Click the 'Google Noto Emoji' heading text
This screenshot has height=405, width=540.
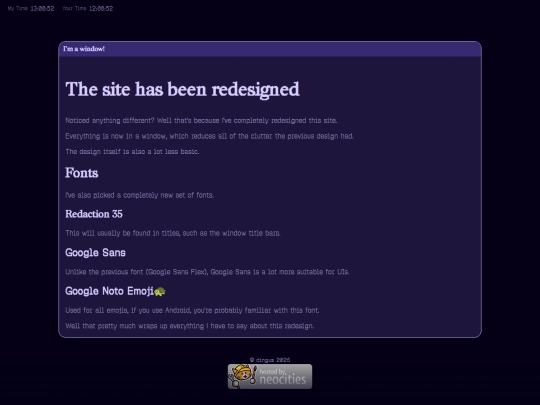click(x=110, y=291)
